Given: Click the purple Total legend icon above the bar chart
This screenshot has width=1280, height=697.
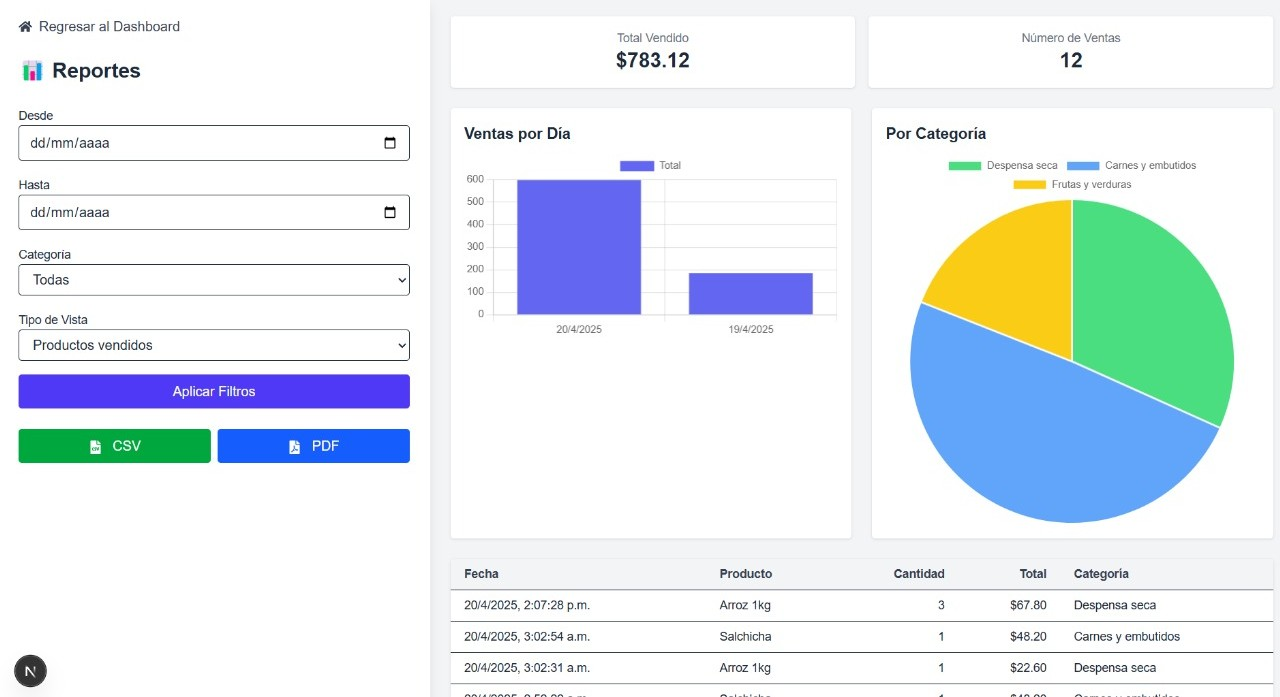Looking at the screenshot, I should pyautogui.click(x=636, y=165).
